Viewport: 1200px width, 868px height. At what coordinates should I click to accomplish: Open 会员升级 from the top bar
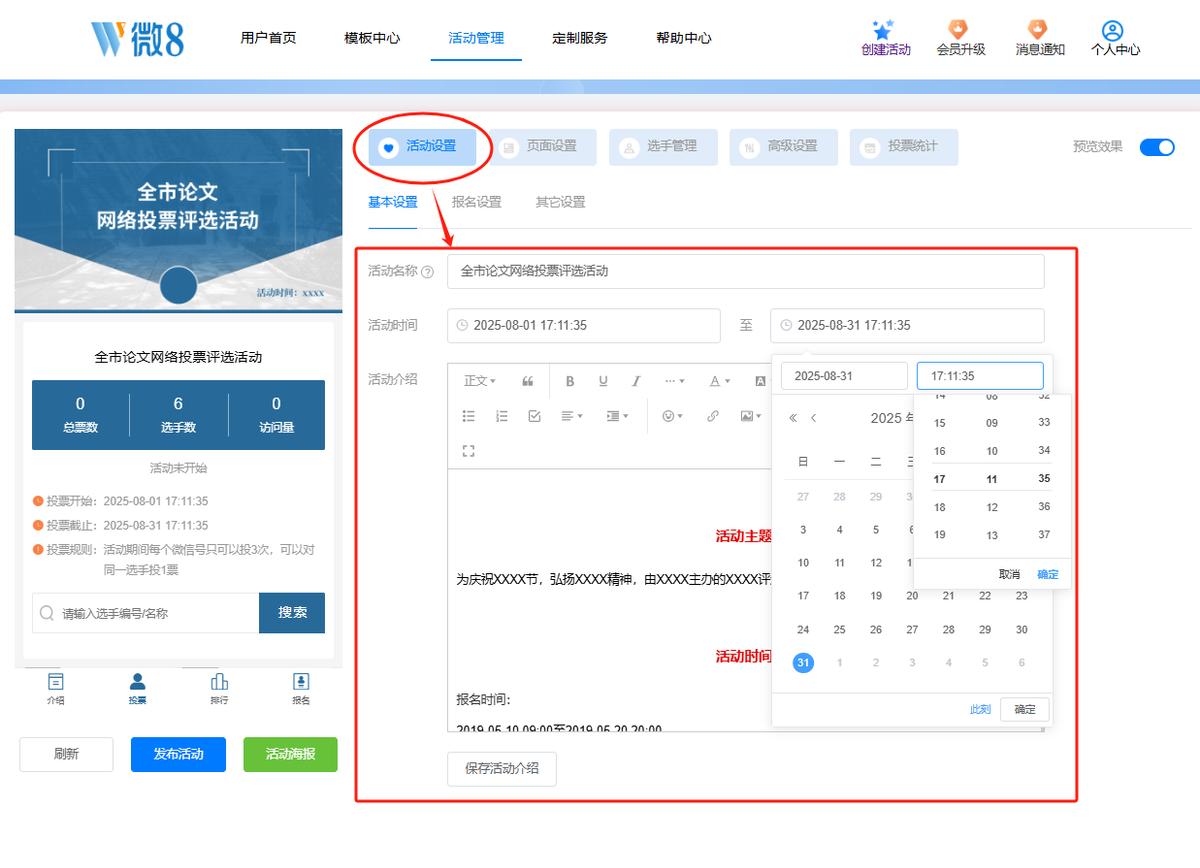[960, 39]
